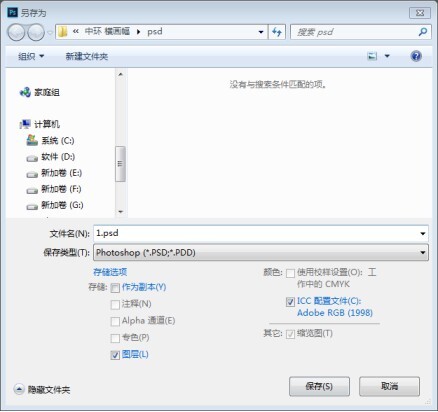Select the 家庭组 homegroup icon

click(25, 92)
